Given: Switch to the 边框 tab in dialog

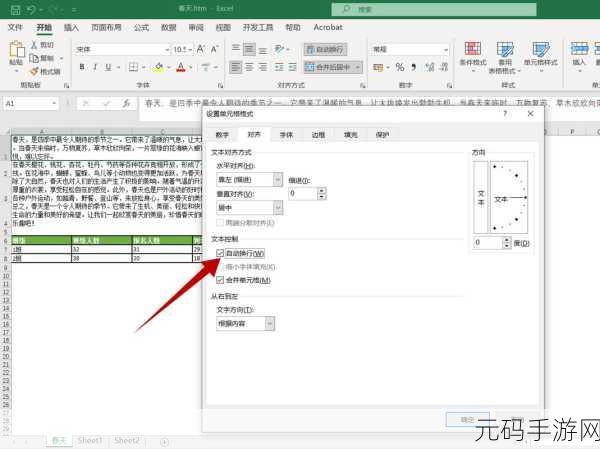Looking at the screenshot, I should click(318, 134).
